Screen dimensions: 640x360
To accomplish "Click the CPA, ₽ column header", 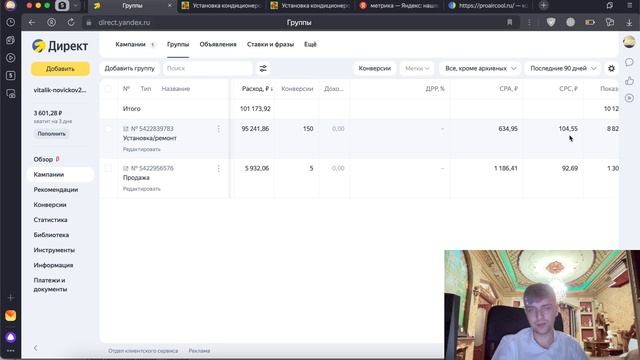I will [x=509, y=89].
